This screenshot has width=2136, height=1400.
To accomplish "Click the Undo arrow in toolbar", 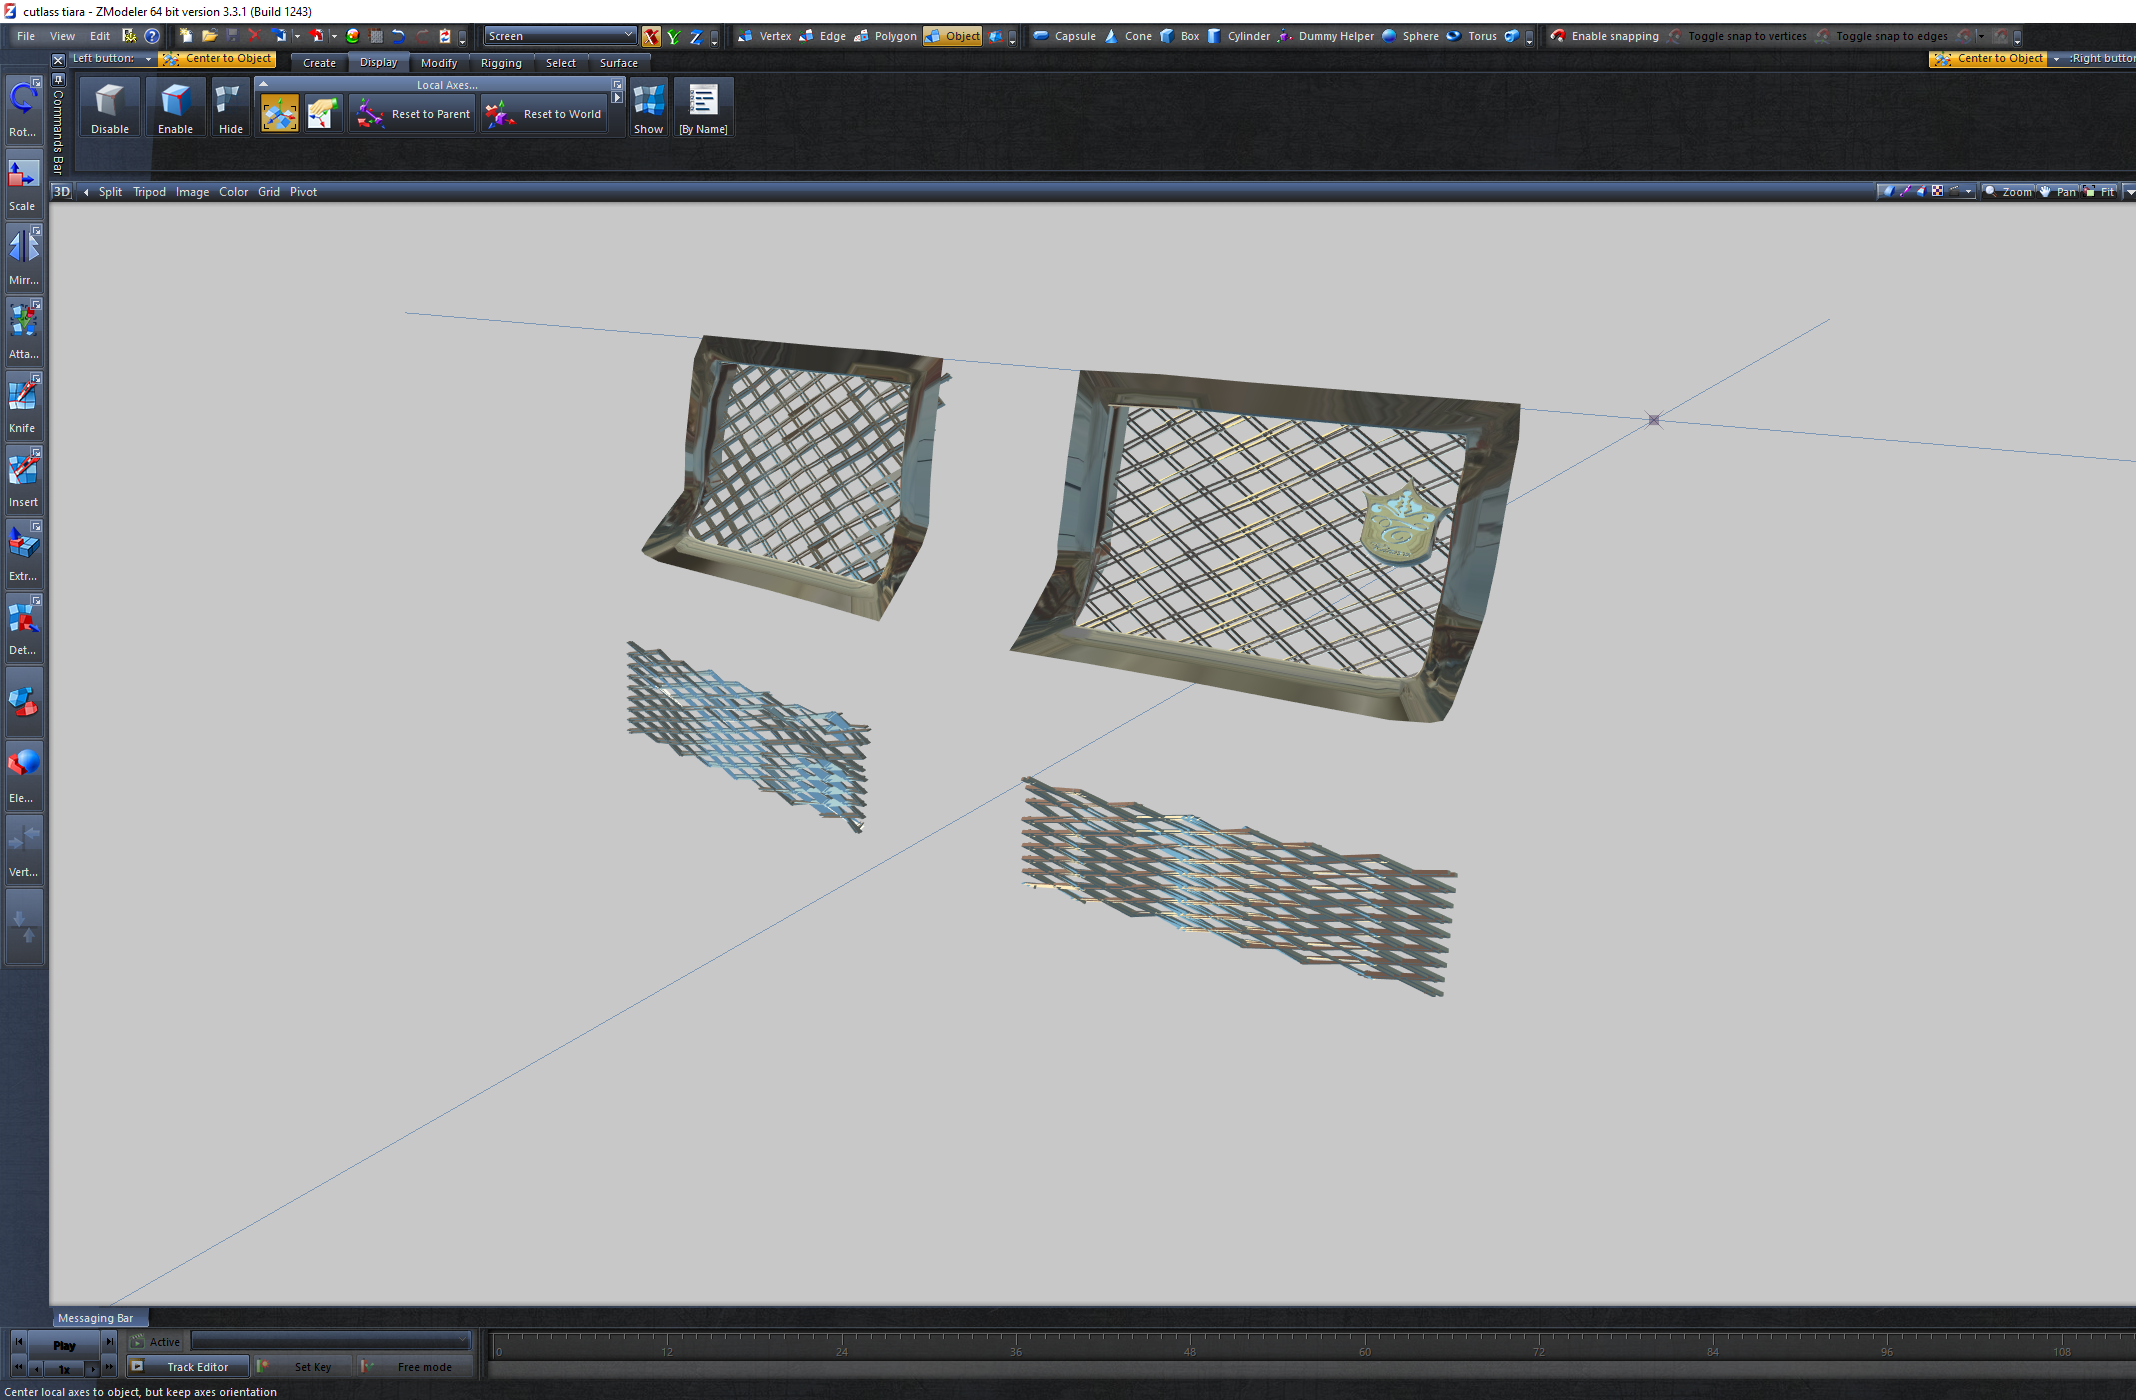I will (398, 36).
